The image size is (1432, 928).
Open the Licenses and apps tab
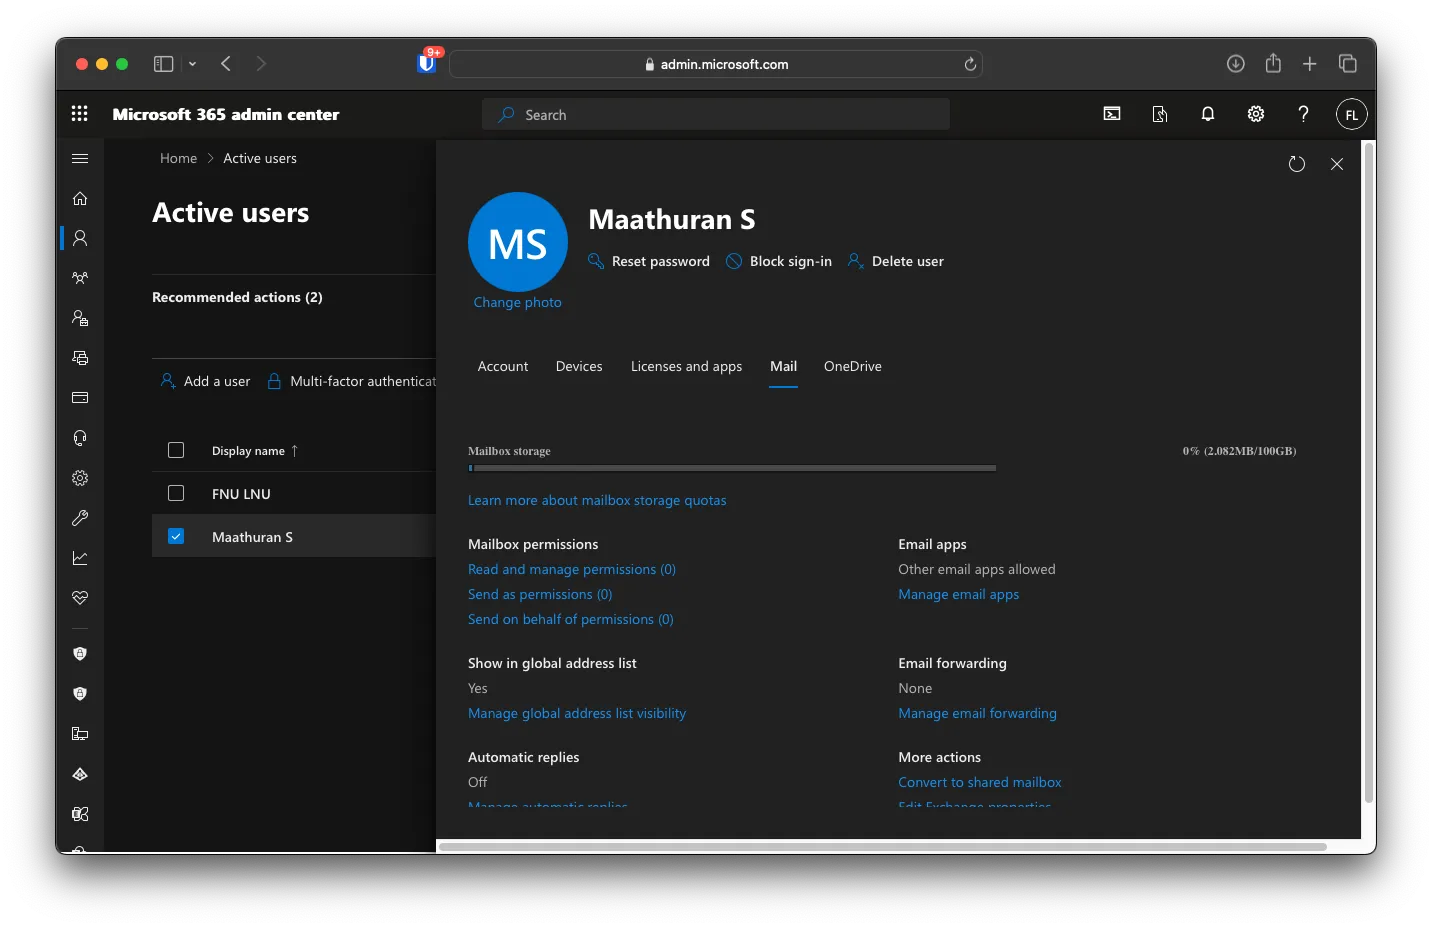click(x=686, y=366)
